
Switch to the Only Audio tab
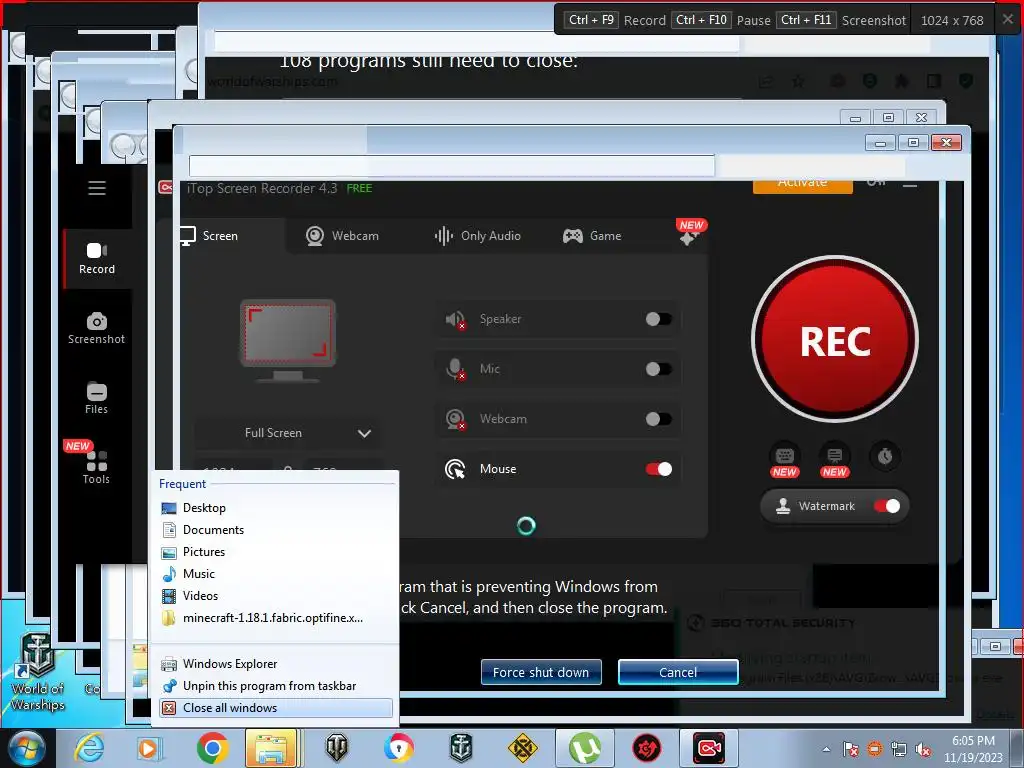pos(478,236)
